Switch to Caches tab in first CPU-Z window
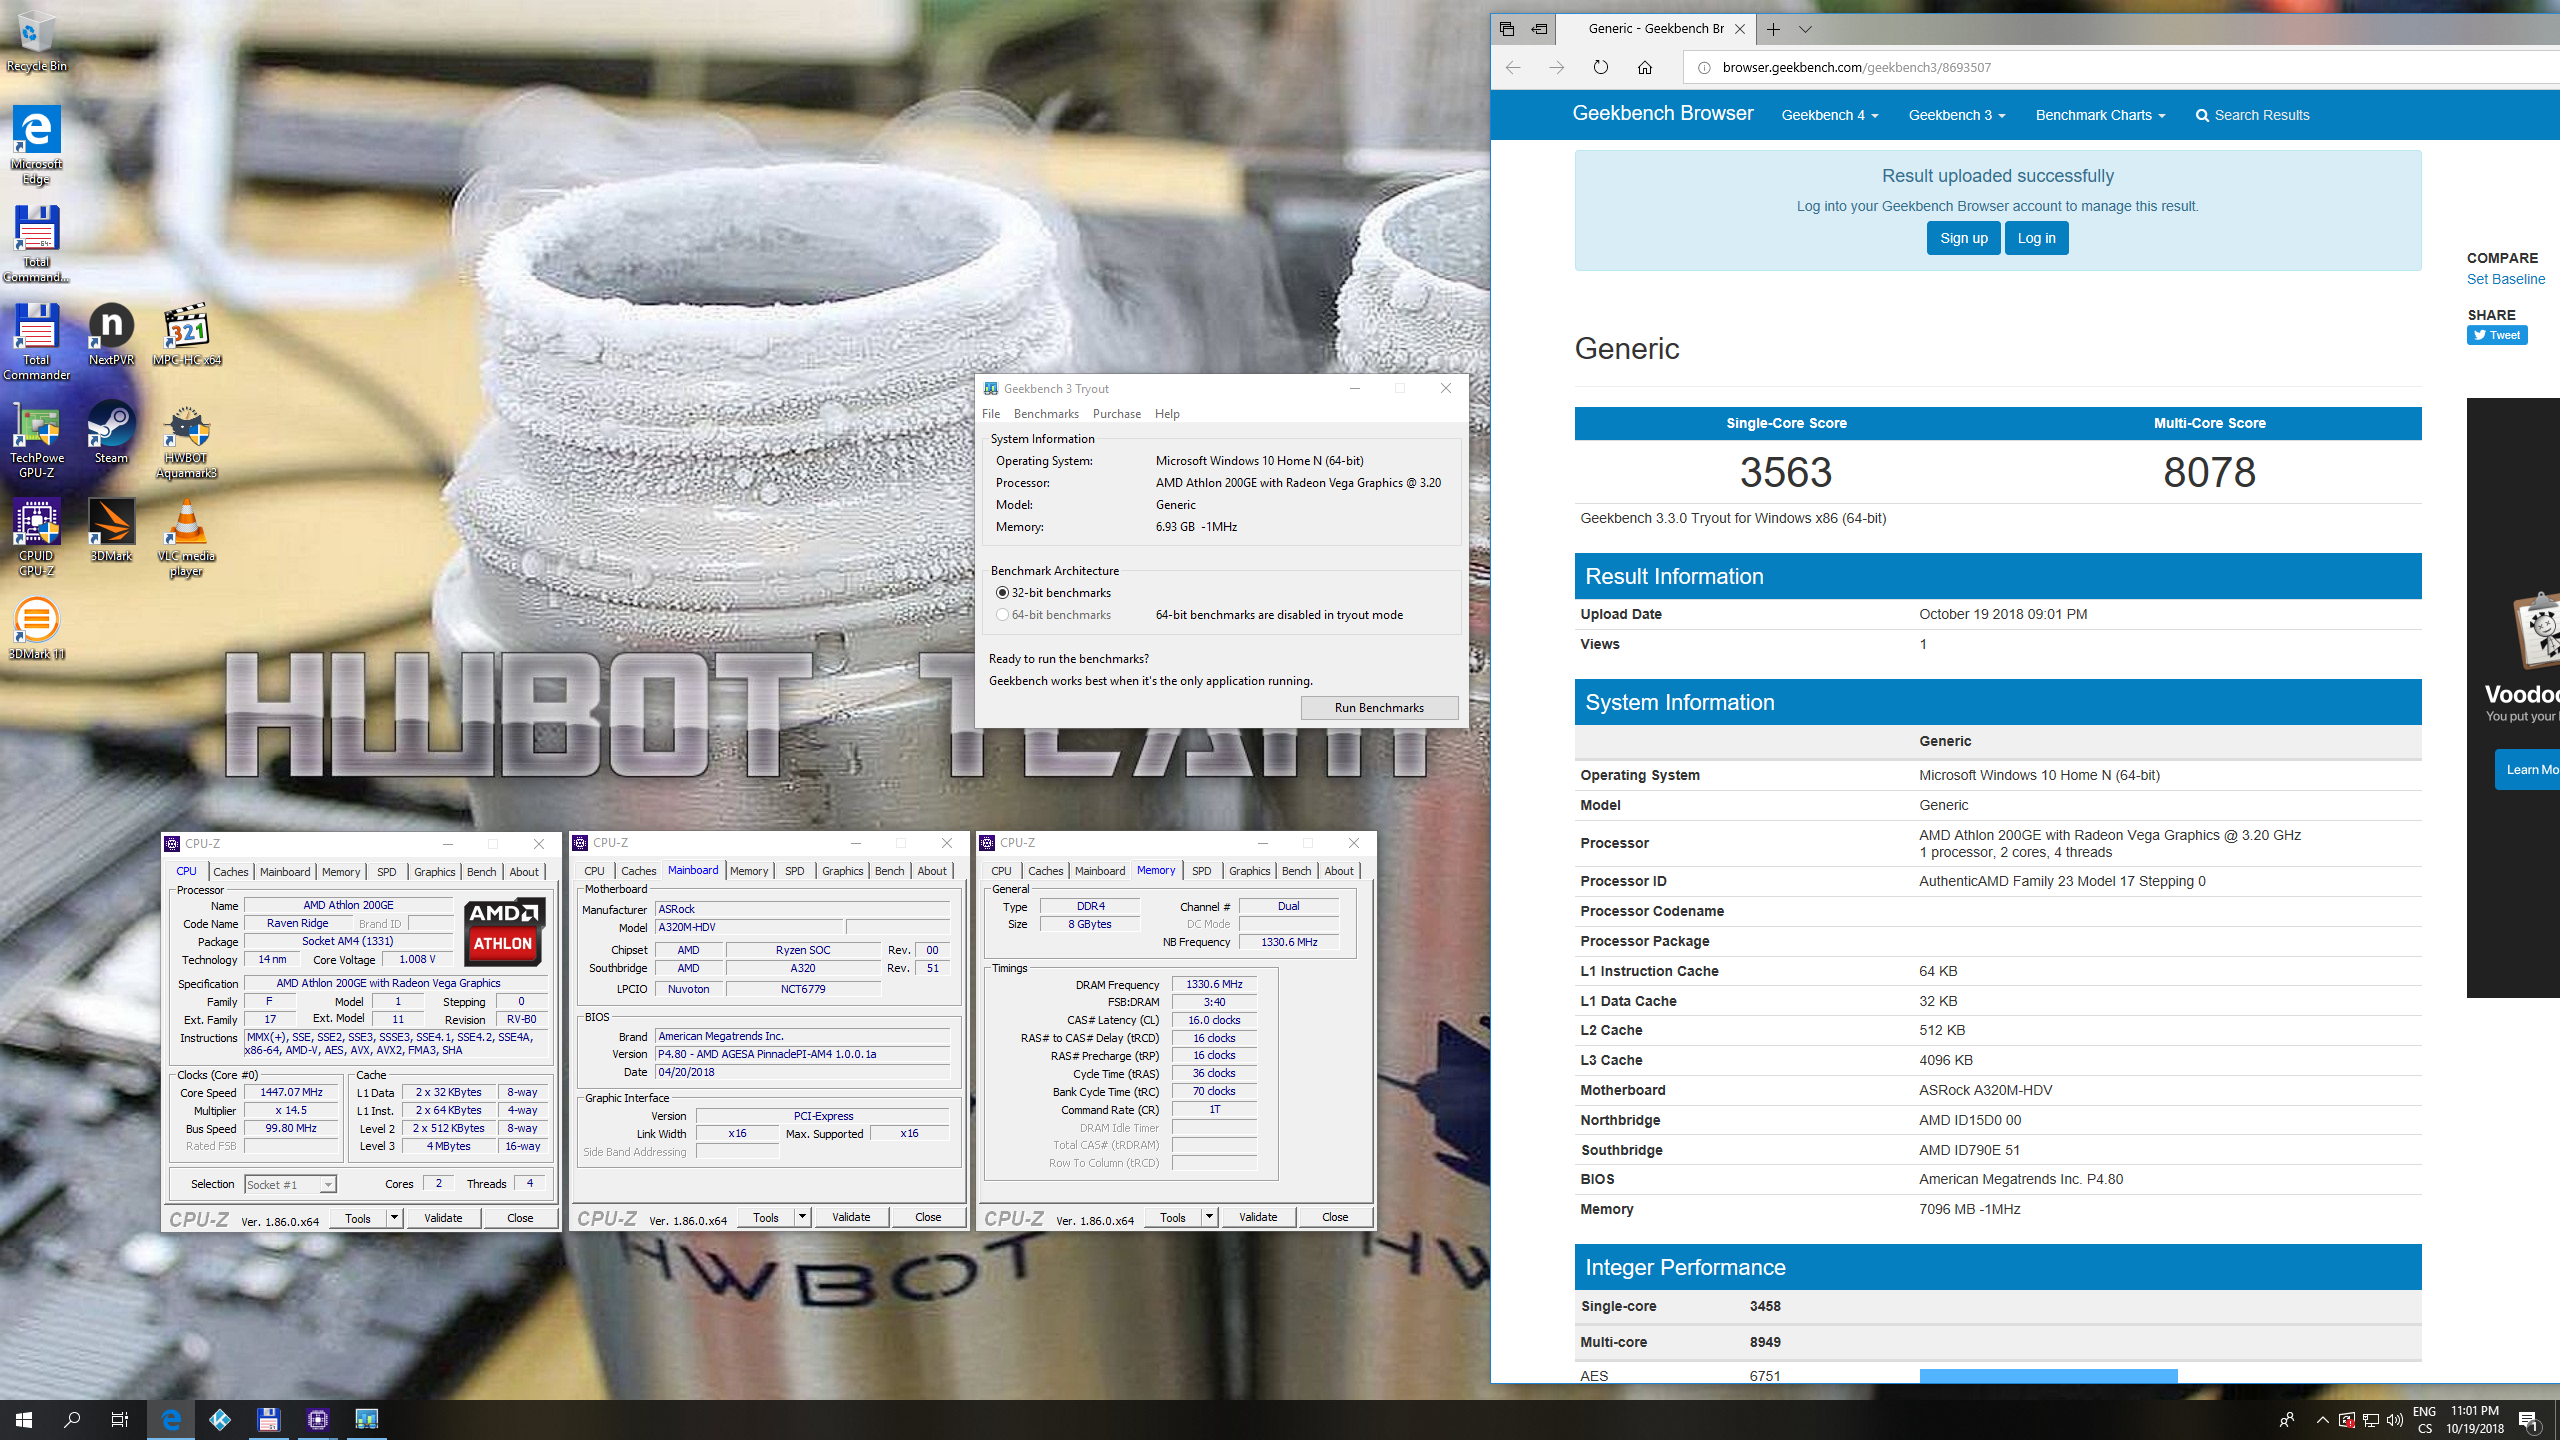 [230, 872]
